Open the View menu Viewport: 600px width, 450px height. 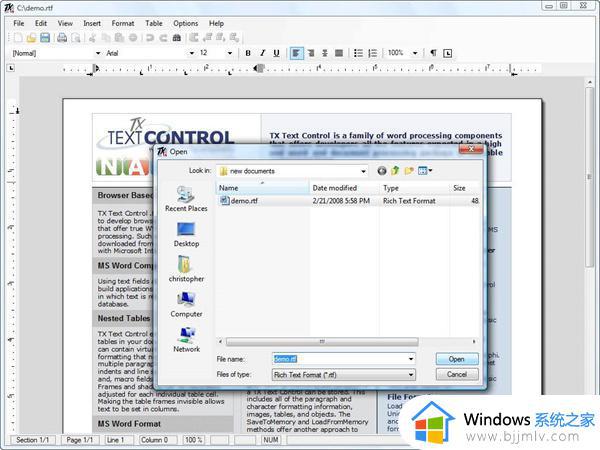65,23
